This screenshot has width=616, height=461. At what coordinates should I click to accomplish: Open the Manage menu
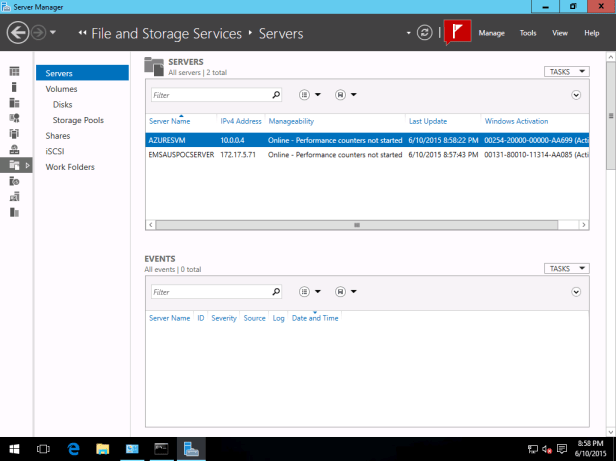491,33
